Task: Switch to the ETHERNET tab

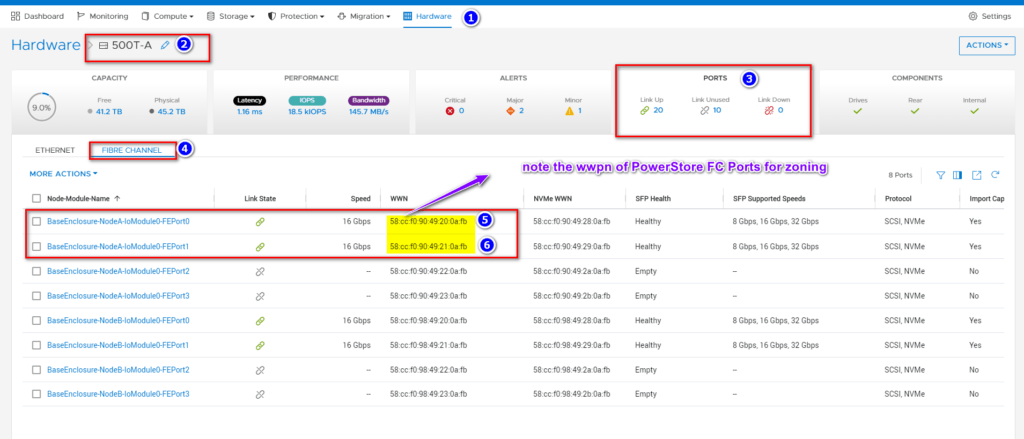Action: (x=55, y=150)
